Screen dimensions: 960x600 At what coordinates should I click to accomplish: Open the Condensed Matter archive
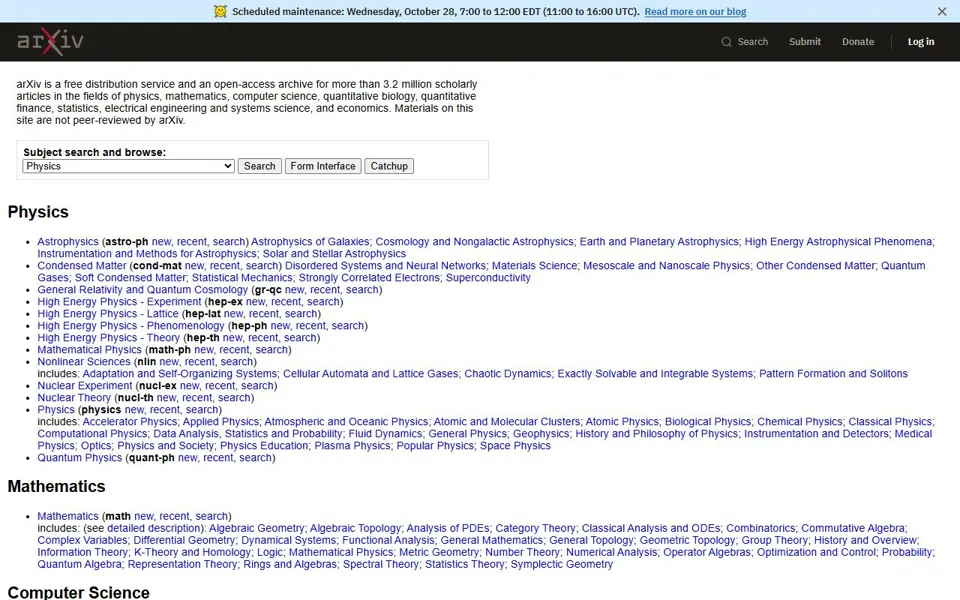[81, 266]
